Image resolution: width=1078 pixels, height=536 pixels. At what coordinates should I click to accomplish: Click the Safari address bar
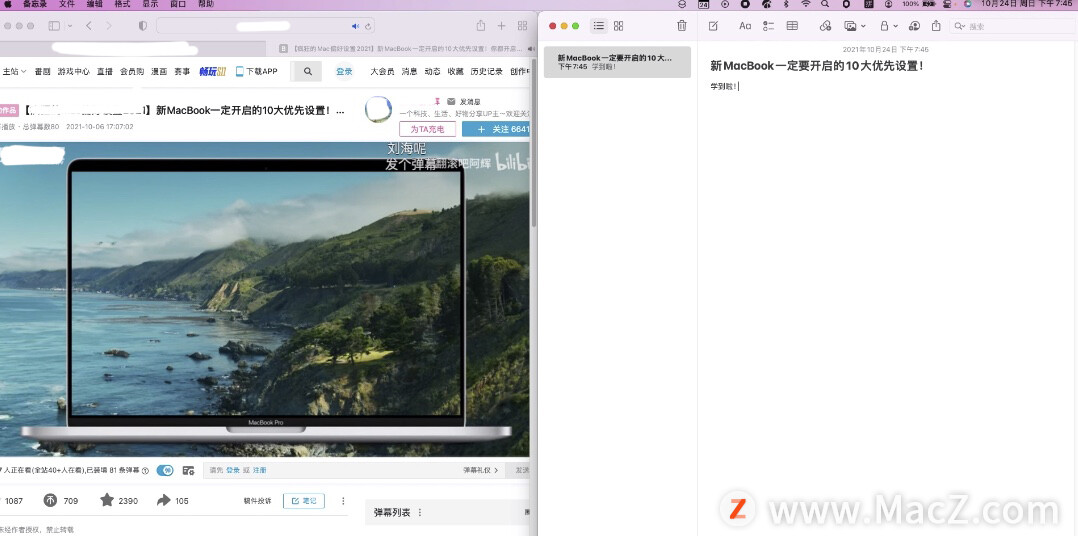(265, 26)
